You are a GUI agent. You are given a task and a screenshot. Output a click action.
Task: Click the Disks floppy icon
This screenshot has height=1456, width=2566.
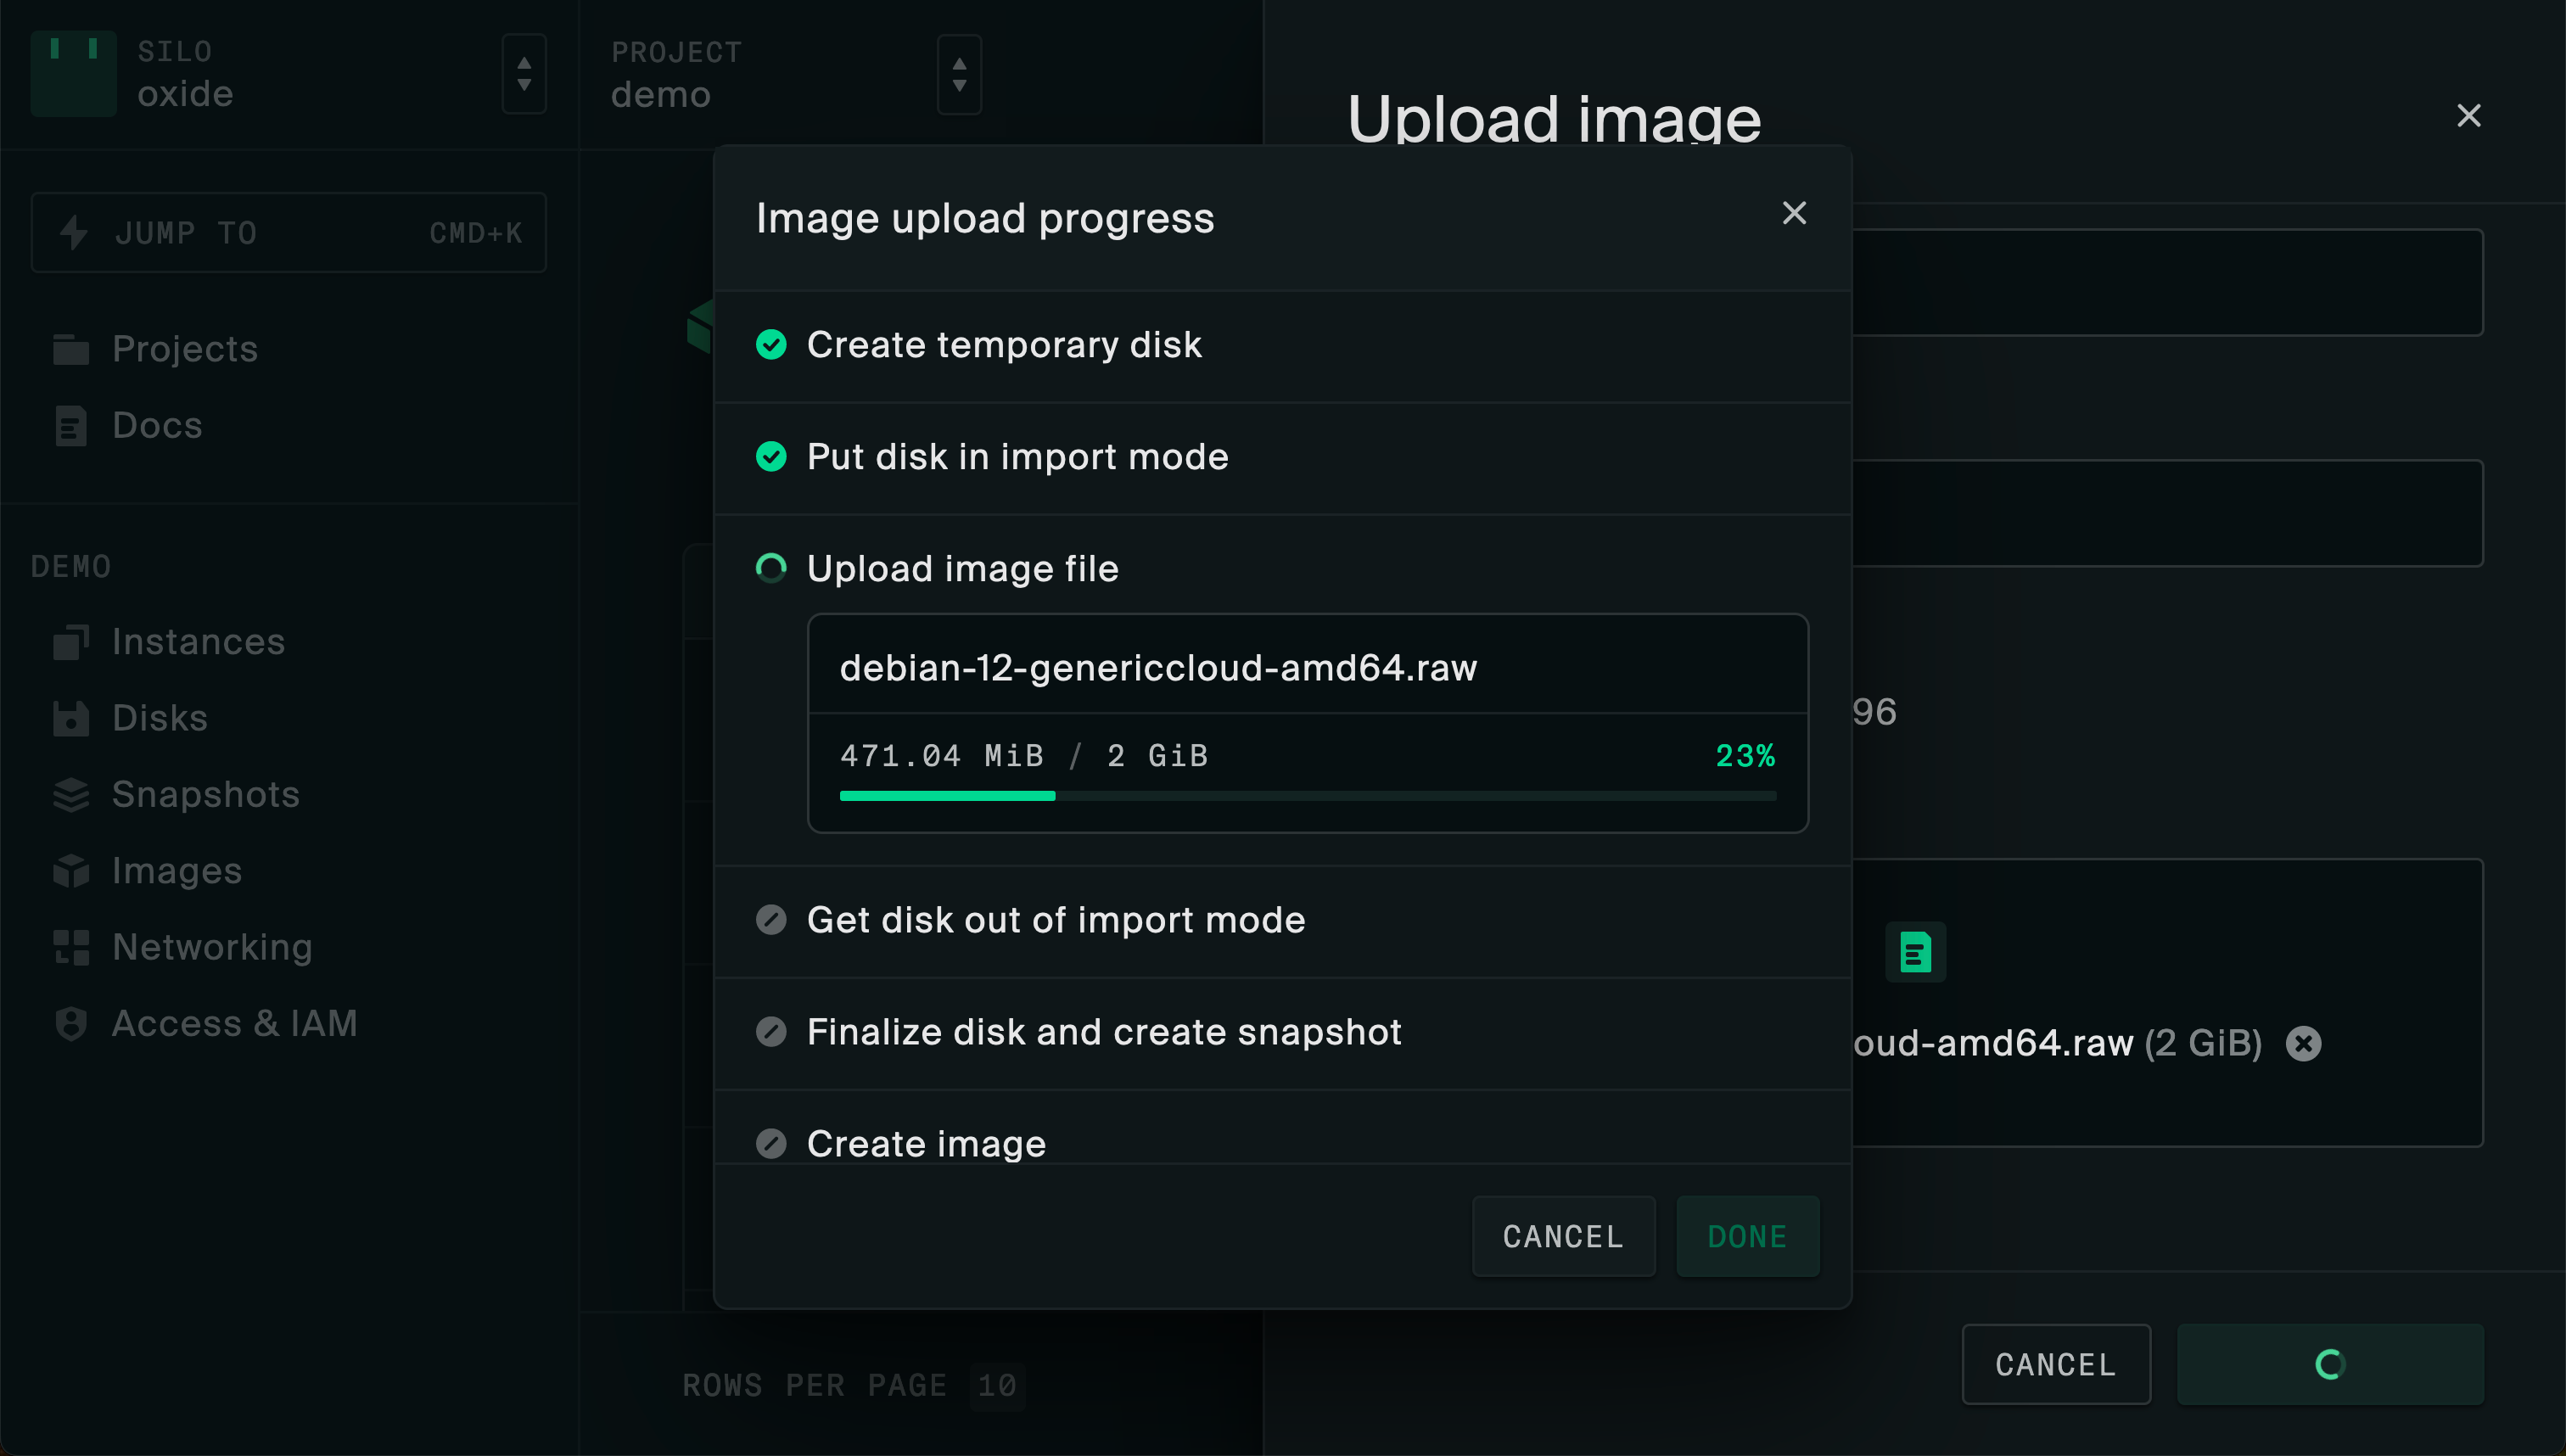(x=71, y=718)
